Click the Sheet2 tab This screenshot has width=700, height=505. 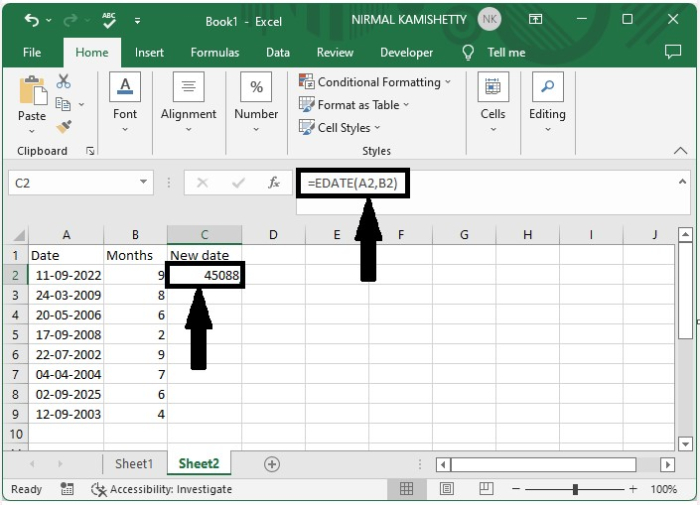click(x=199, y=463)
